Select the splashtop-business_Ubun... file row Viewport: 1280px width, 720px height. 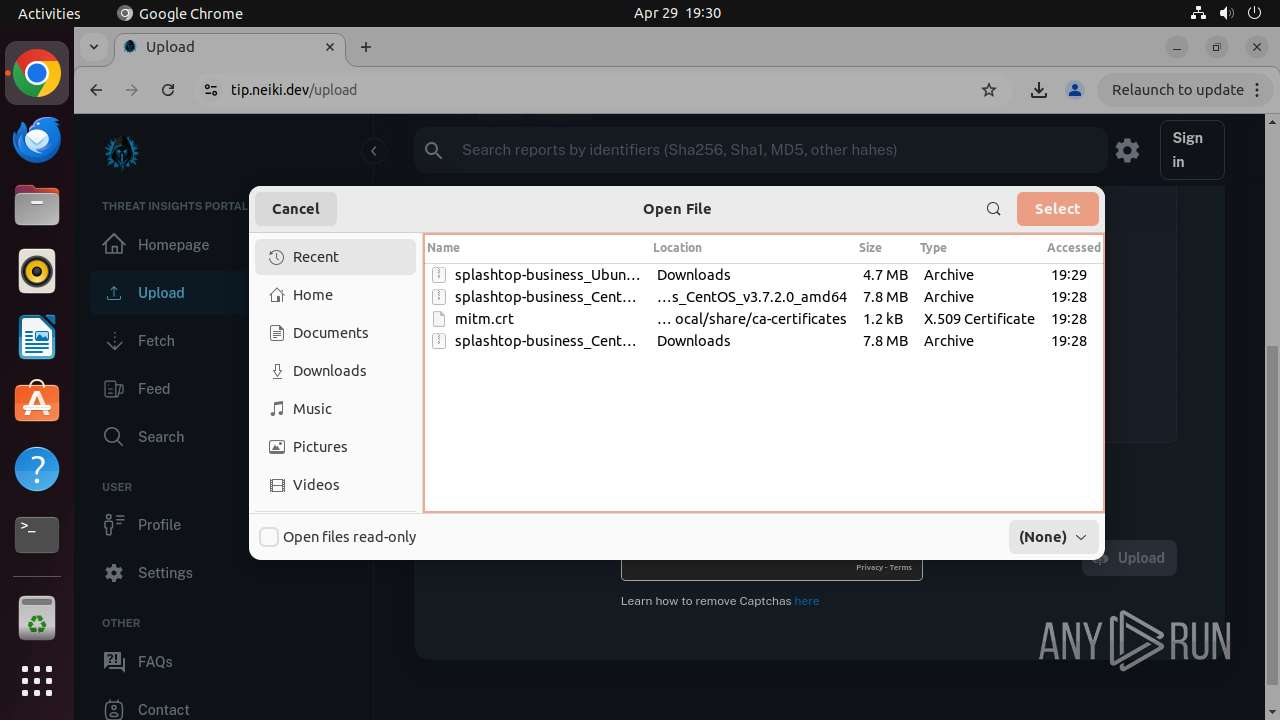[x=764, y=275]
